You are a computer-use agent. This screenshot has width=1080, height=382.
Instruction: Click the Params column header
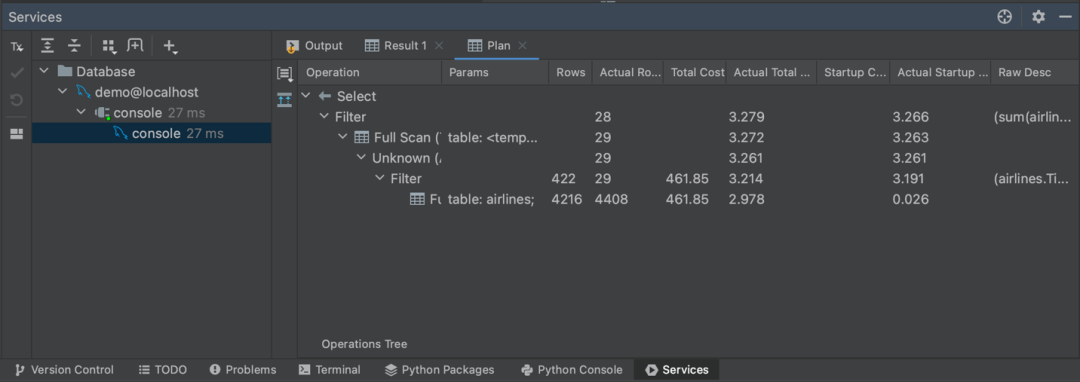click(495, 72)
